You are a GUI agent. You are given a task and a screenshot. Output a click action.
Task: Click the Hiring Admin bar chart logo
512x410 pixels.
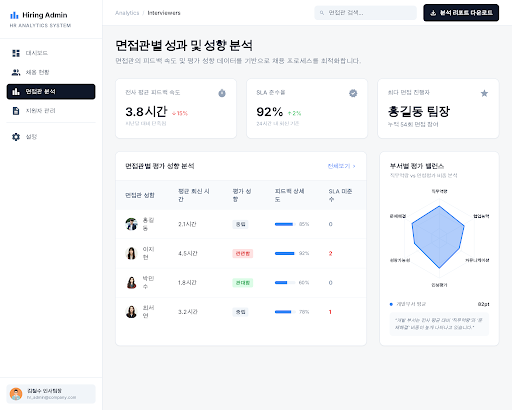tap(14, 15)
